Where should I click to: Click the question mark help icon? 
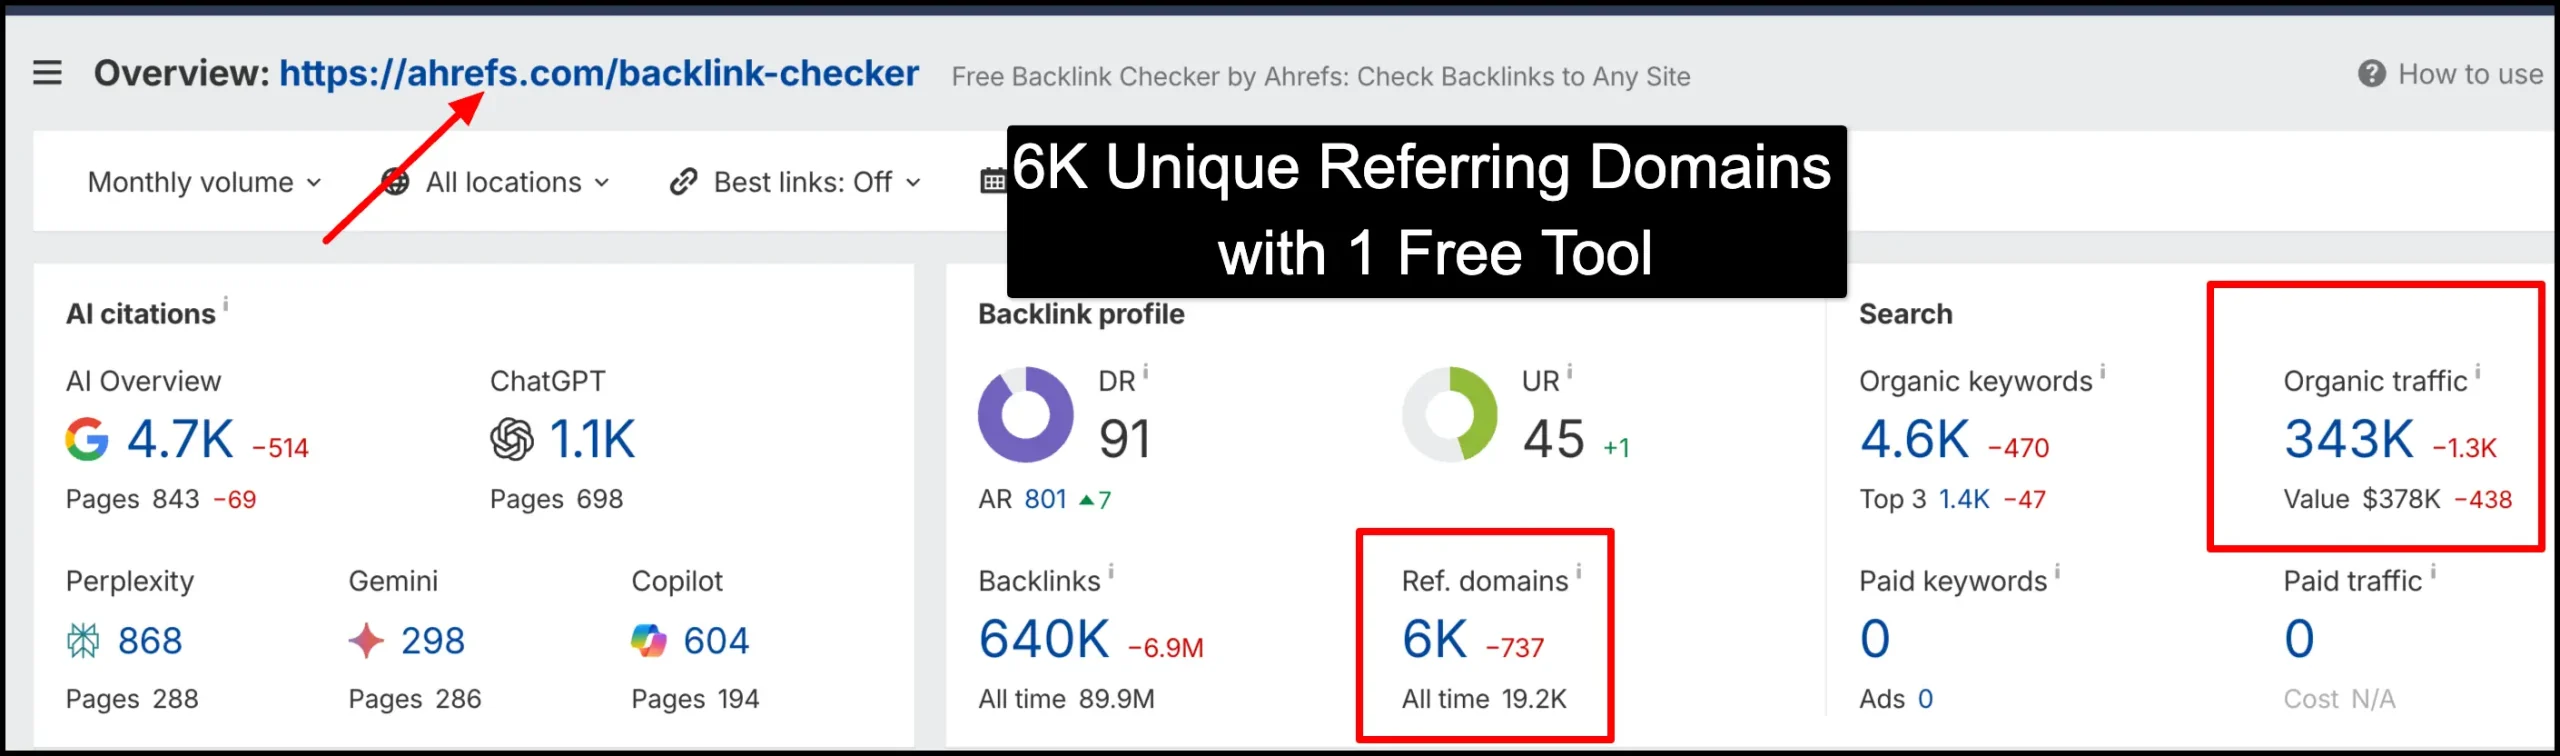pos(2371,74)
